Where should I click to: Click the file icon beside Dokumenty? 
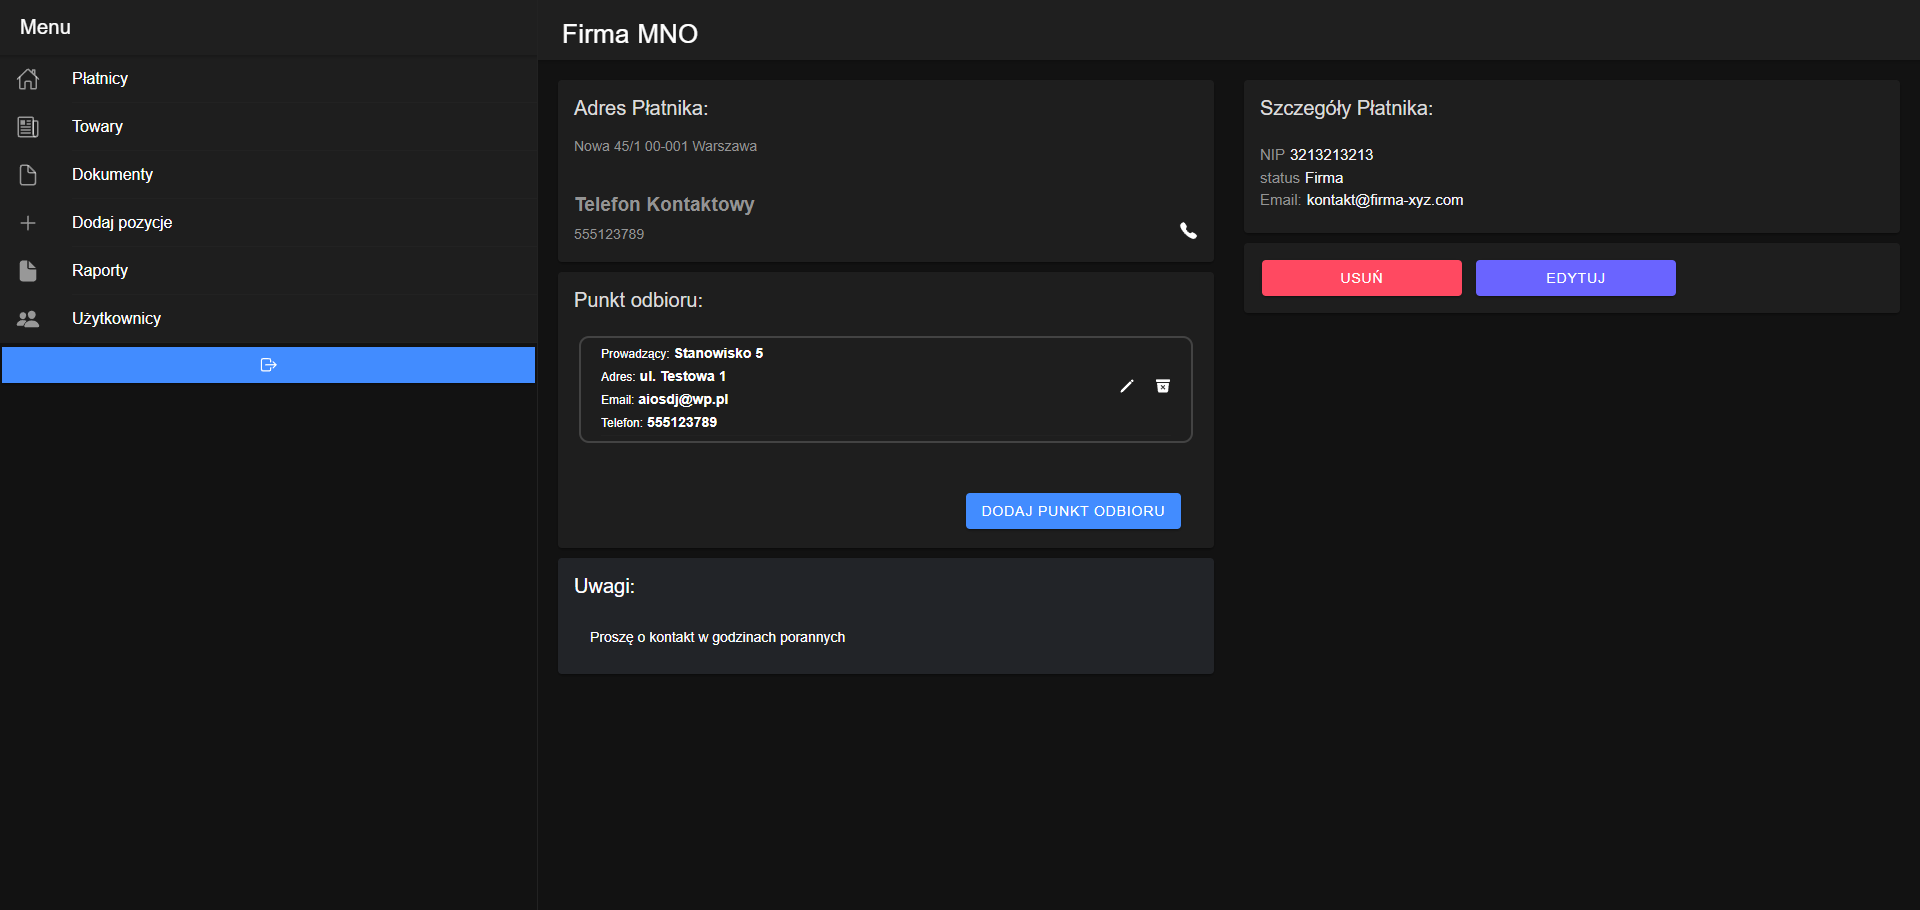click(x=27, y=175)
